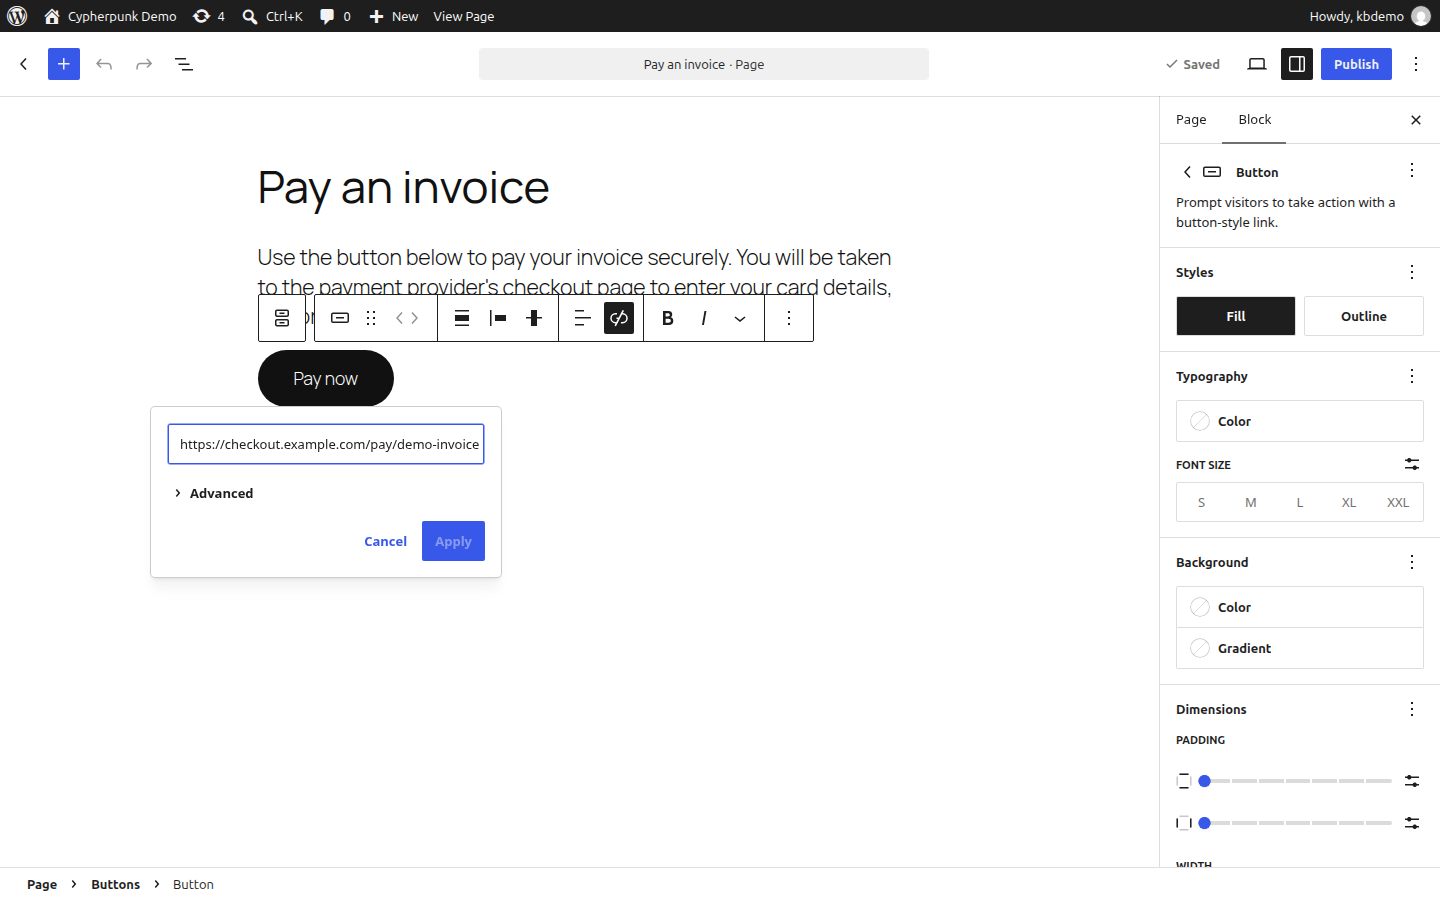The width and height of the screenshot is (1440, 900).
Task: Open the updates indicator showing 4
Action: click(208, 16)
